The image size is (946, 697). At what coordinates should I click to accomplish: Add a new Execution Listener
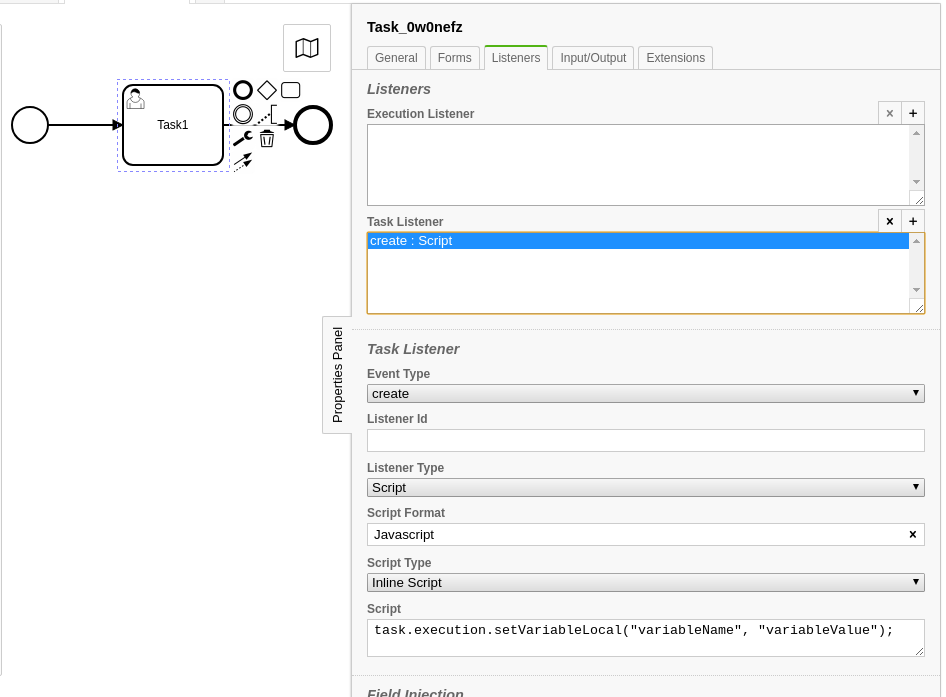pyautogui.click(x=913, y=113)
